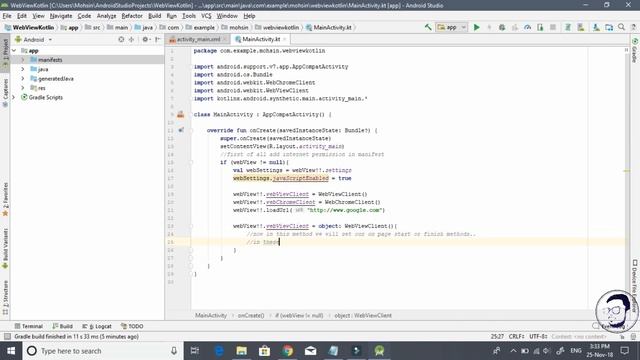Click the Make Project hammer icon
This screenshot has height=360, width=640.
click(428, 27)
